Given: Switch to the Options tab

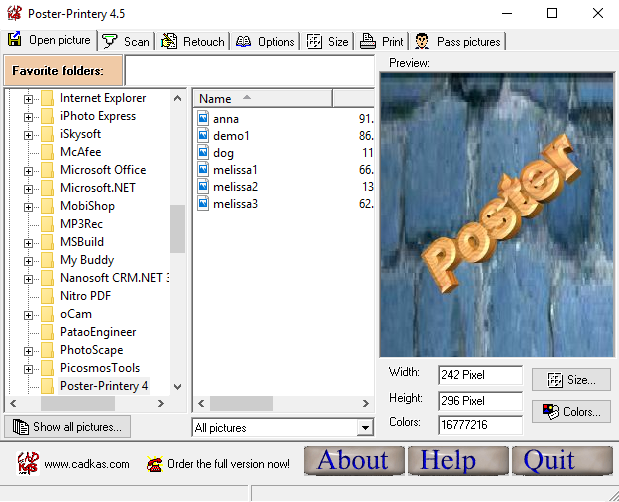Looking at the screenshot, I should [x=265, y=41].
